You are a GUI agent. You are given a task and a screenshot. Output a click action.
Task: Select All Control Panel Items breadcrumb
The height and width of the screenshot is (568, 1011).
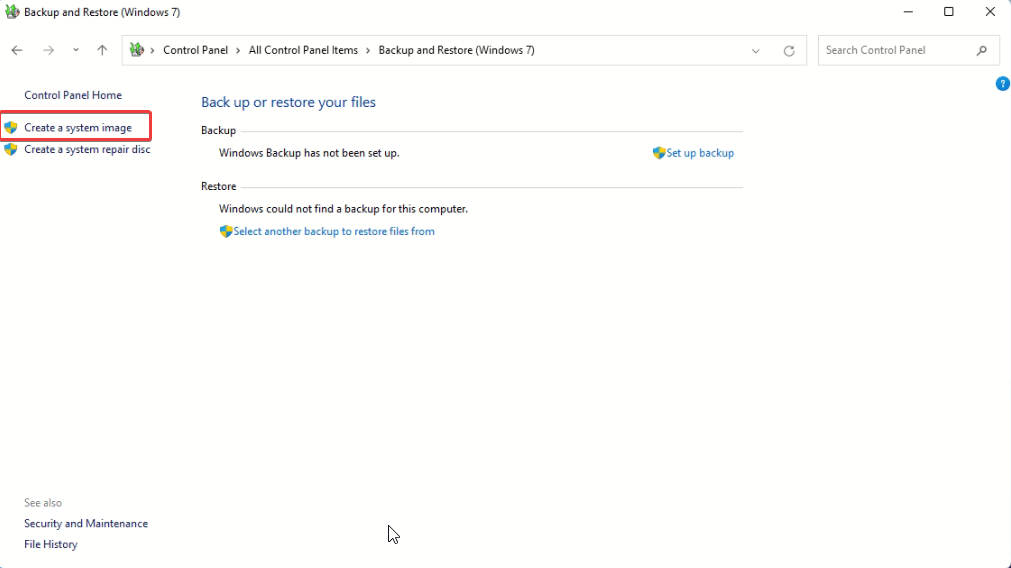(x=303, y=50)
